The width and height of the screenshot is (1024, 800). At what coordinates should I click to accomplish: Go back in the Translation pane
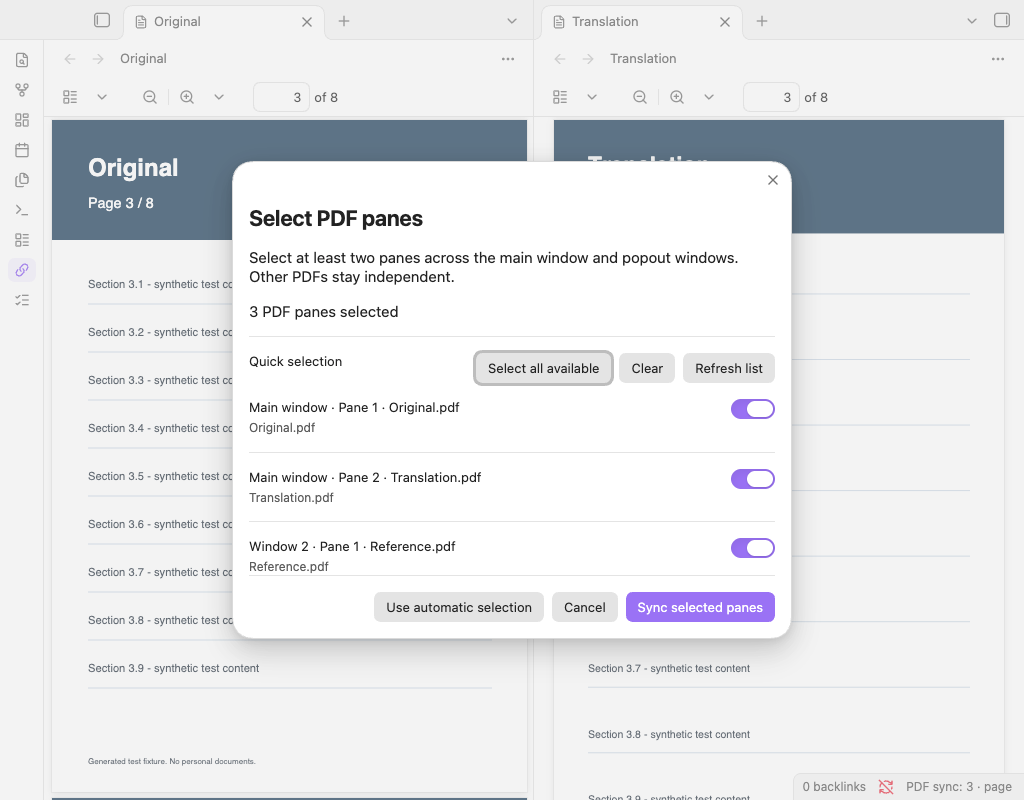click(560, 59)
